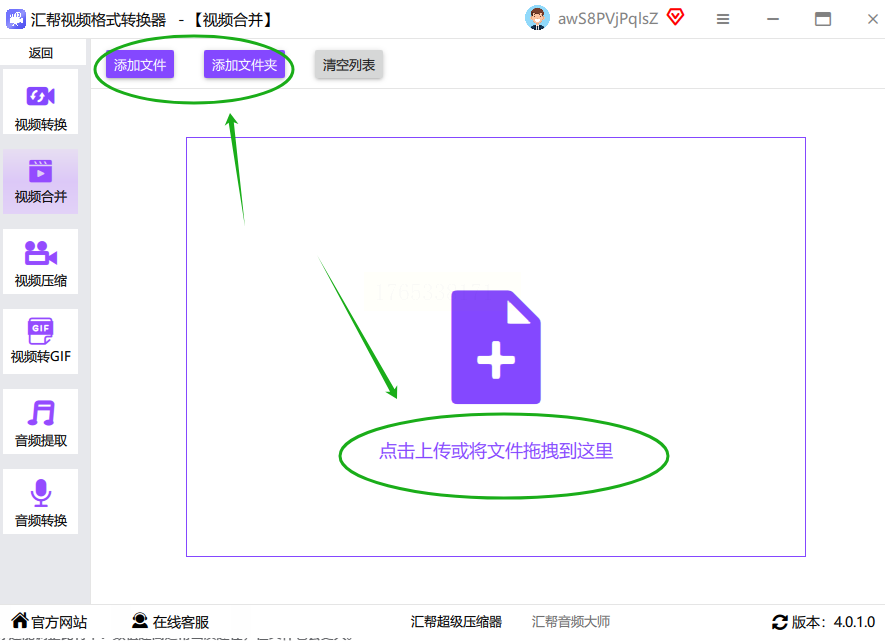Click the red VIP diamond icon
Image resolution: width=885 pixels, height=642 pixels.
[x=676, y=18]
